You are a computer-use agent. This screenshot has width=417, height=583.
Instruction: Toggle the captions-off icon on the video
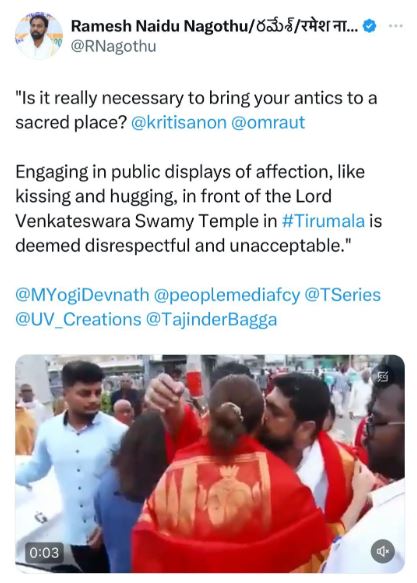coord(383,377)
